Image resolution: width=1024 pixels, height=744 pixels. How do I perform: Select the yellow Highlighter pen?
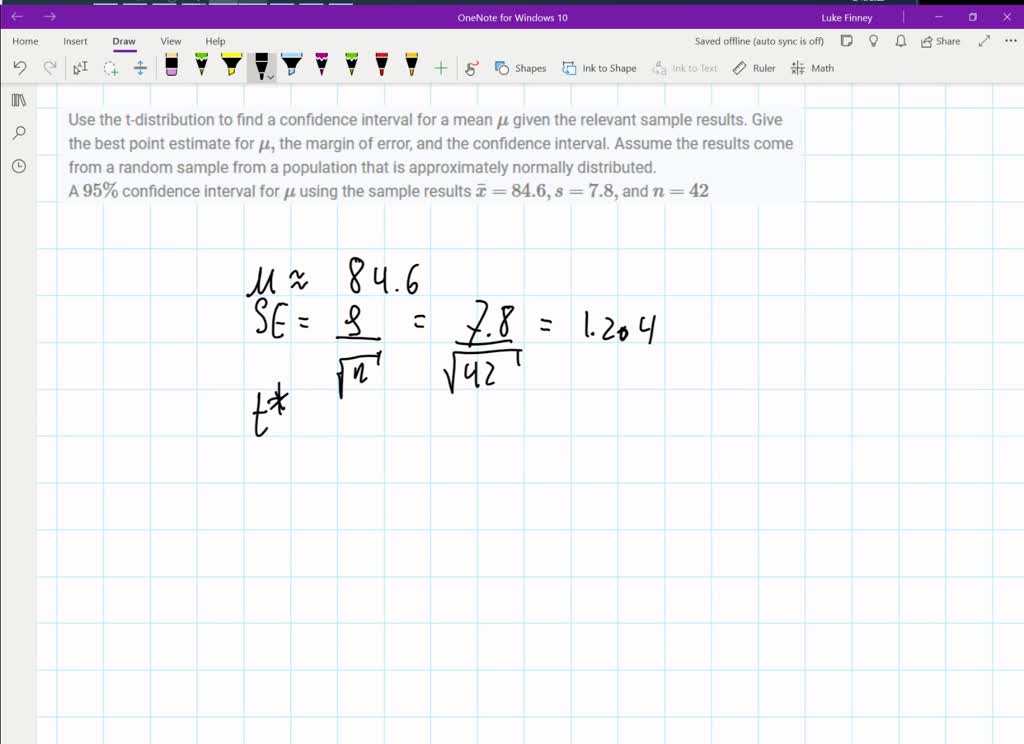229,68
